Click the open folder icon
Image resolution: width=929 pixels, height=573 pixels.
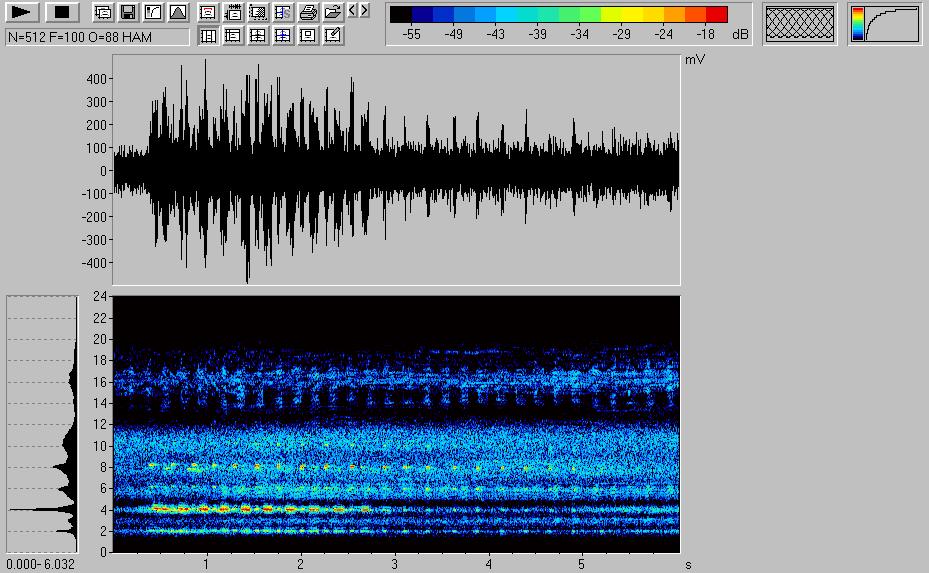click(333, 13)
